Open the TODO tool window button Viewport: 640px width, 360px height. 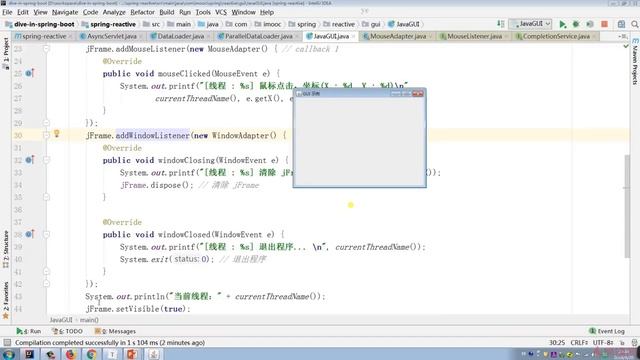(68, 331)
